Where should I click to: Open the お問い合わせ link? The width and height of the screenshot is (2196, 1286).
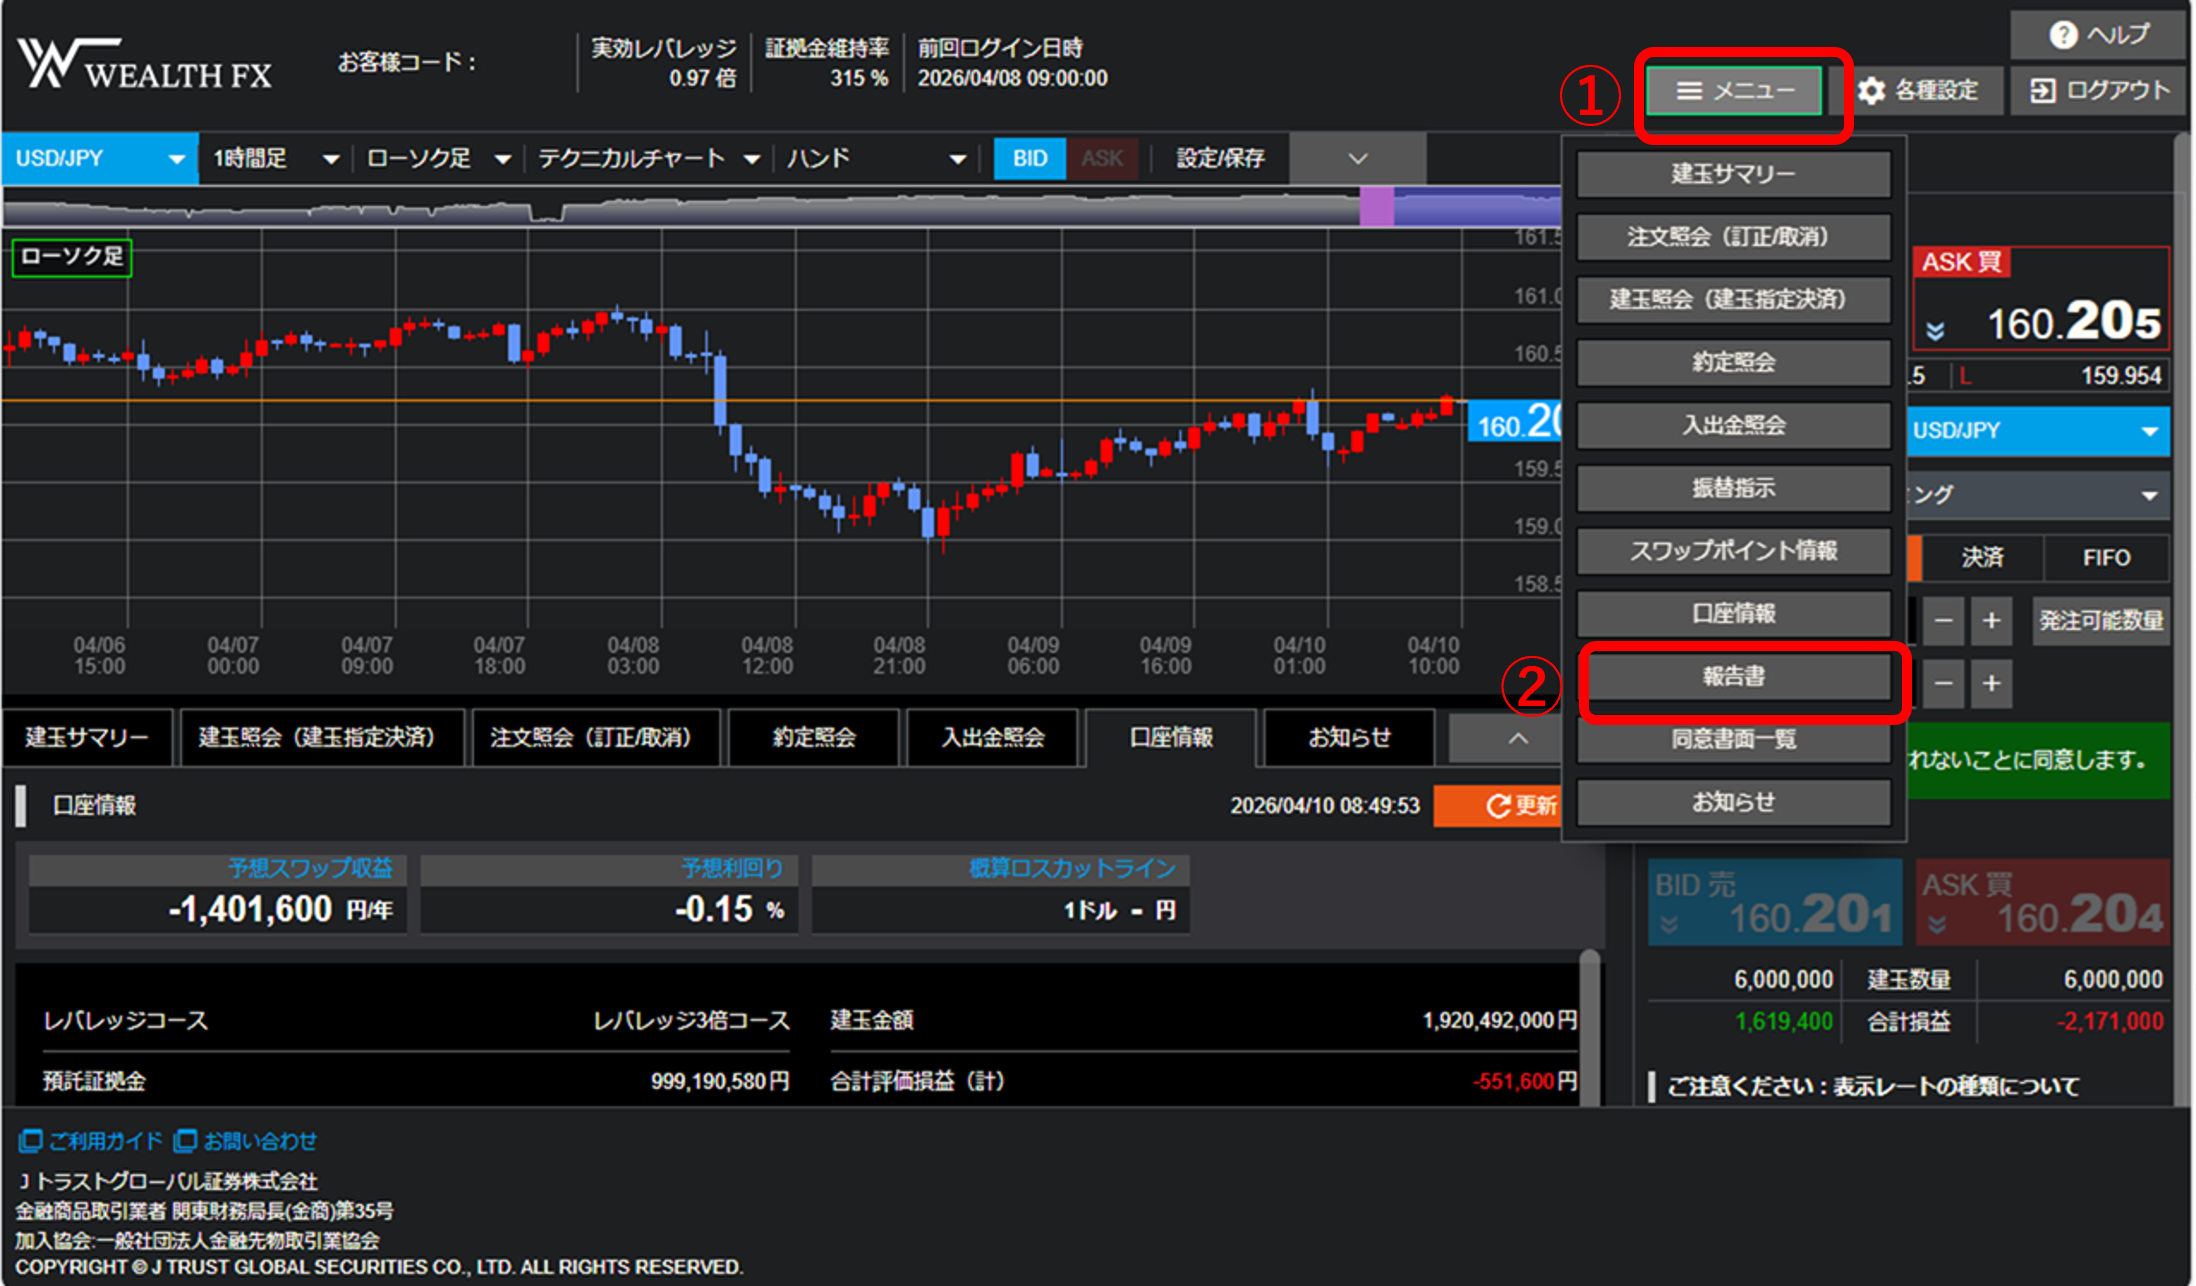(246, 1141)
